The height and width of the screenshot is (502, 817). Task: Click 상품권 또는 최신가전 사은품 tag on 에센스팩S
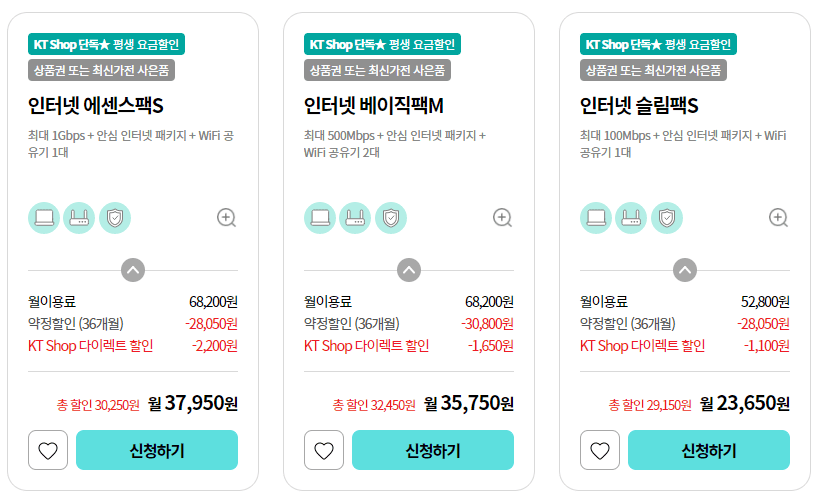[x=102, y=70]
